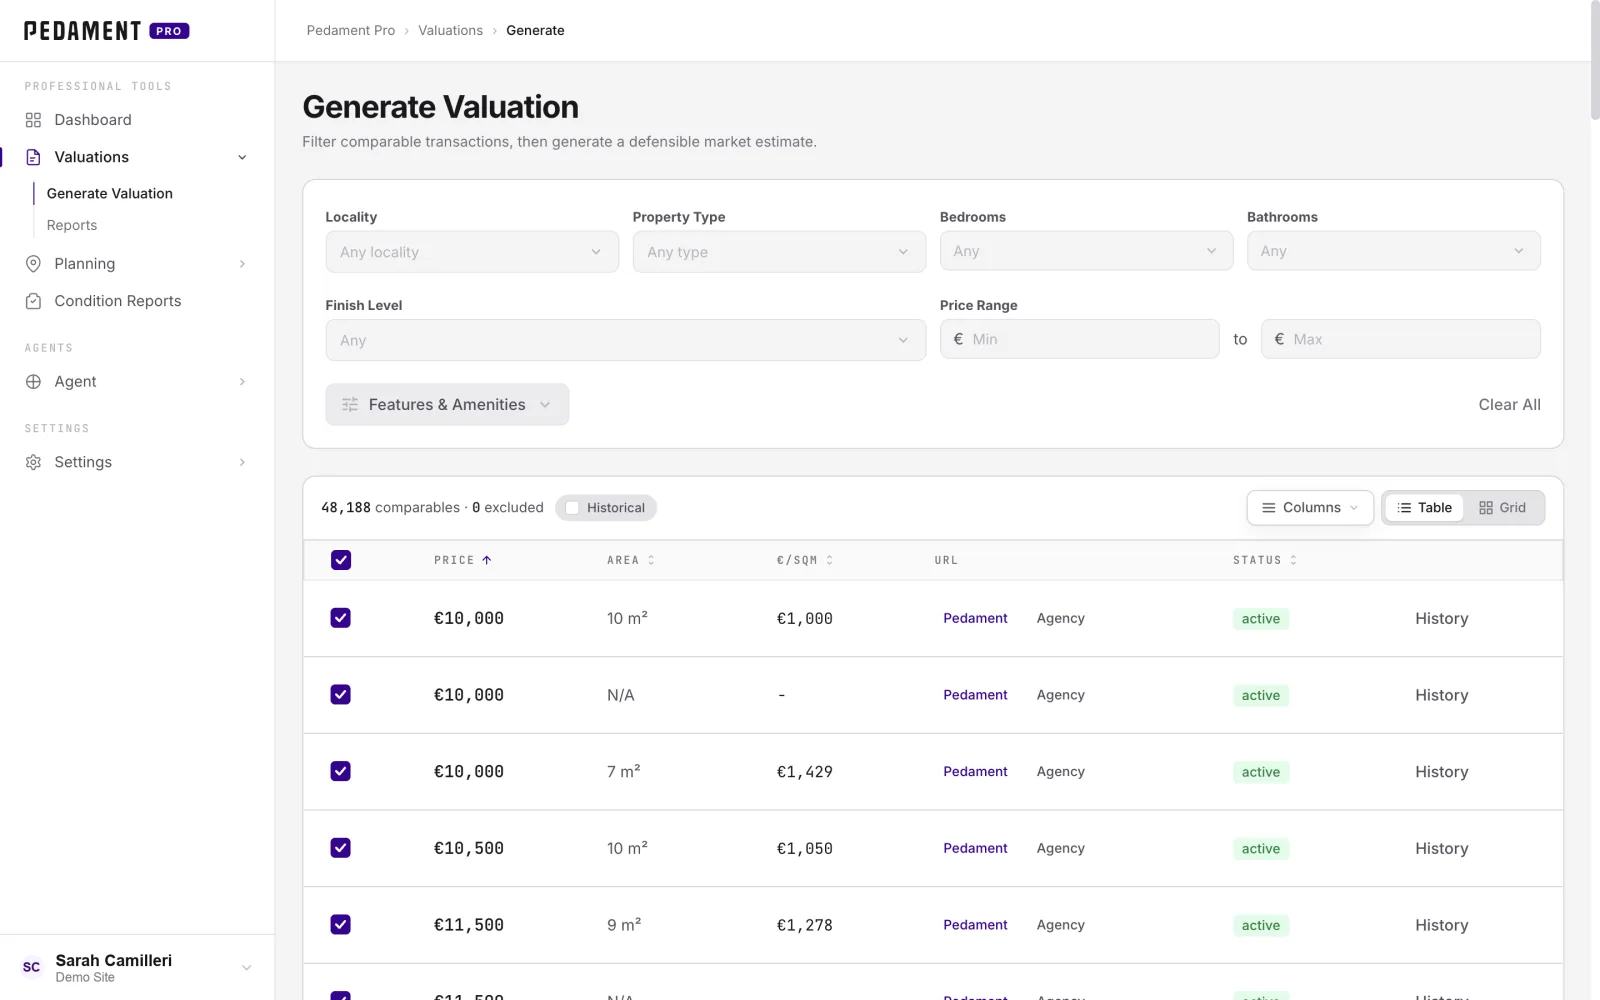
Task: Uncheck the €10,500 row checkbox
Action: [x=341, y=848]
